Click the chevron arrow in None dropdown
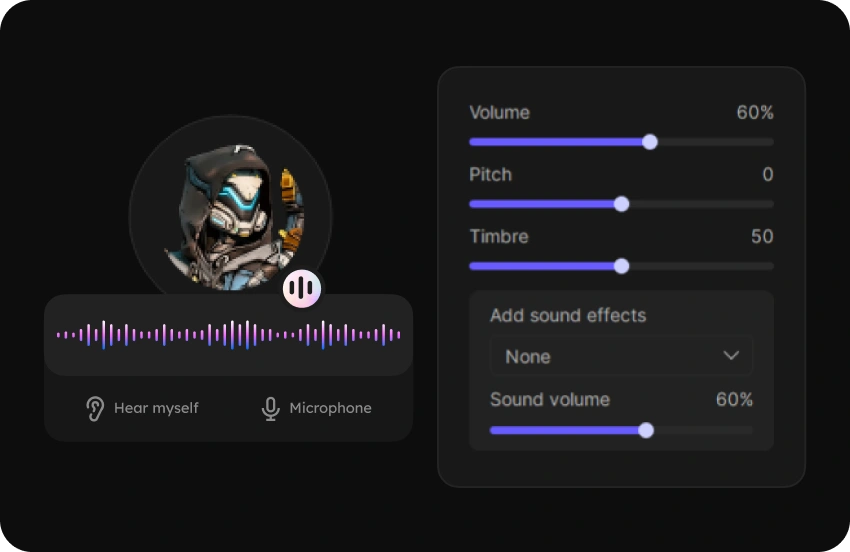 click(x=731, y=356)
